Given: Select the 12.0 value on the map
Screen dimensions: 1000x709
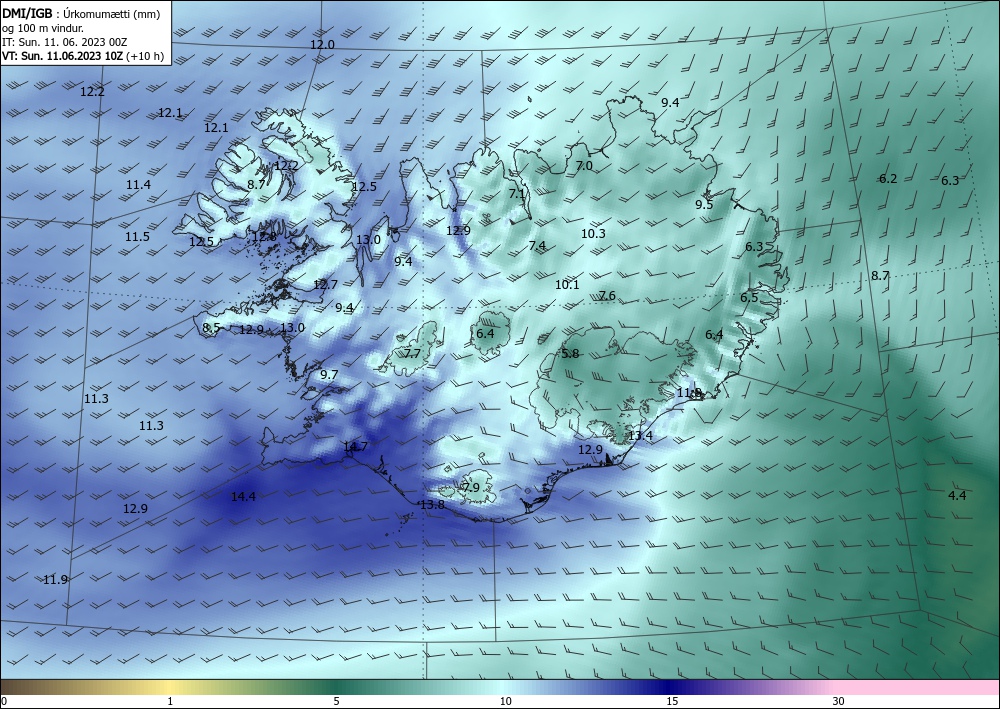Looking at the screenshot, I should (322, 45).
